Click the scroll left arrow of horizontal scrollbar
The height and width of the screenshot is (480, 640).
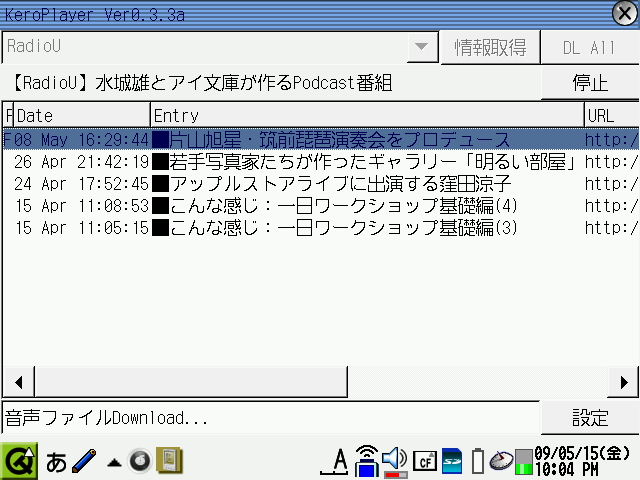click(x=18, y=382)
